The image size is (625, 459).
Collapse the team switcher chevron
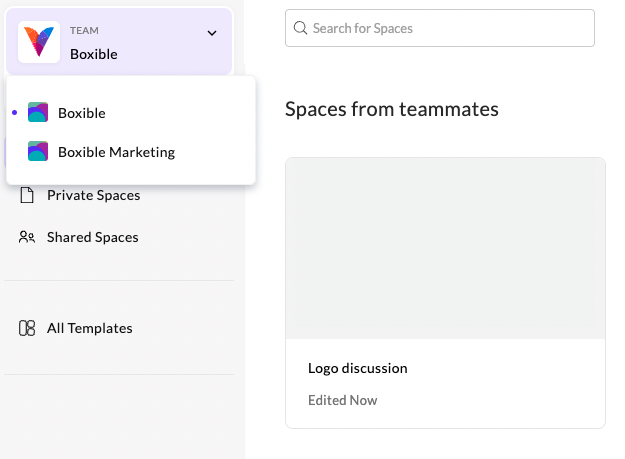(x=212, y=33)
